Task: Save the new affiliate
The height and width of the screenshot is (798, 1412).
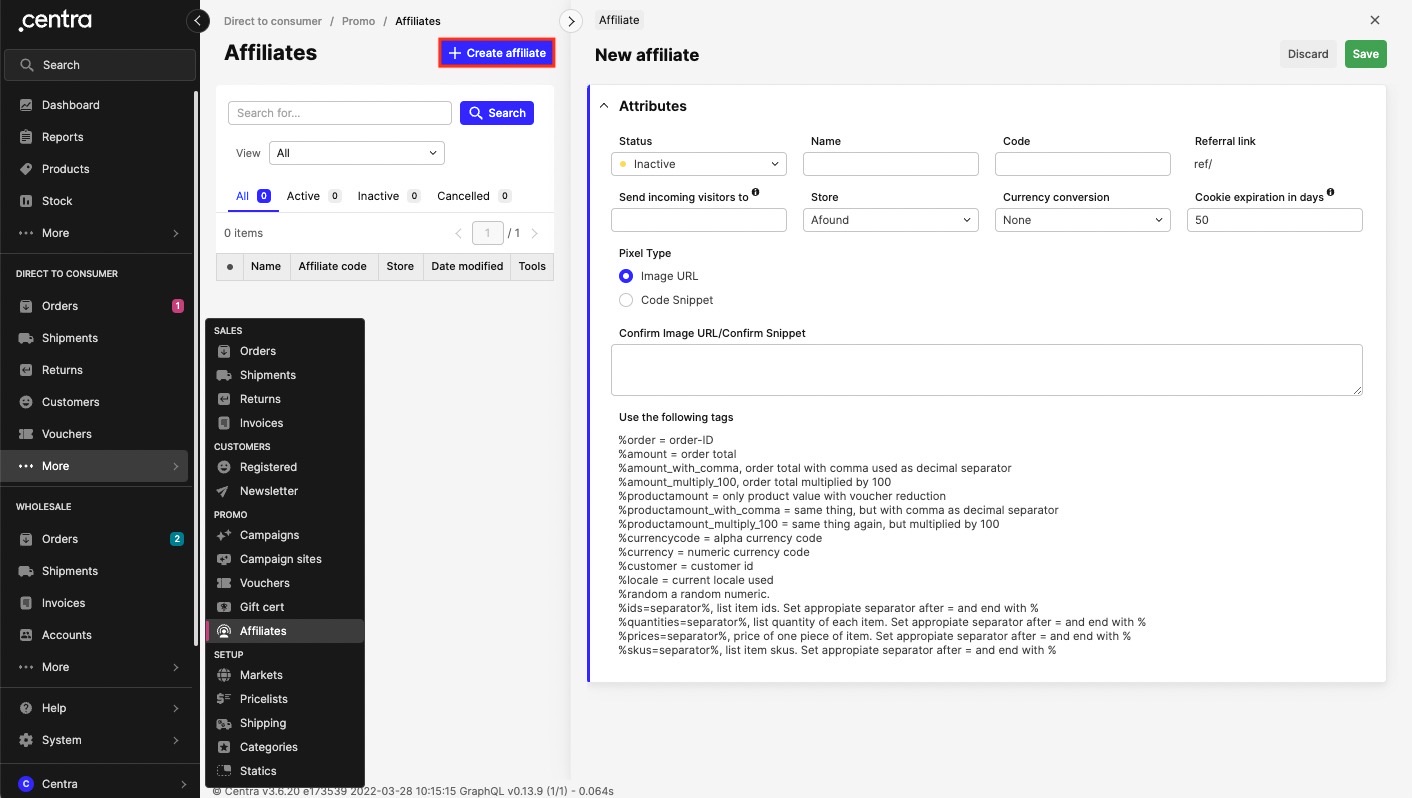Action: tap(1365, 54)
